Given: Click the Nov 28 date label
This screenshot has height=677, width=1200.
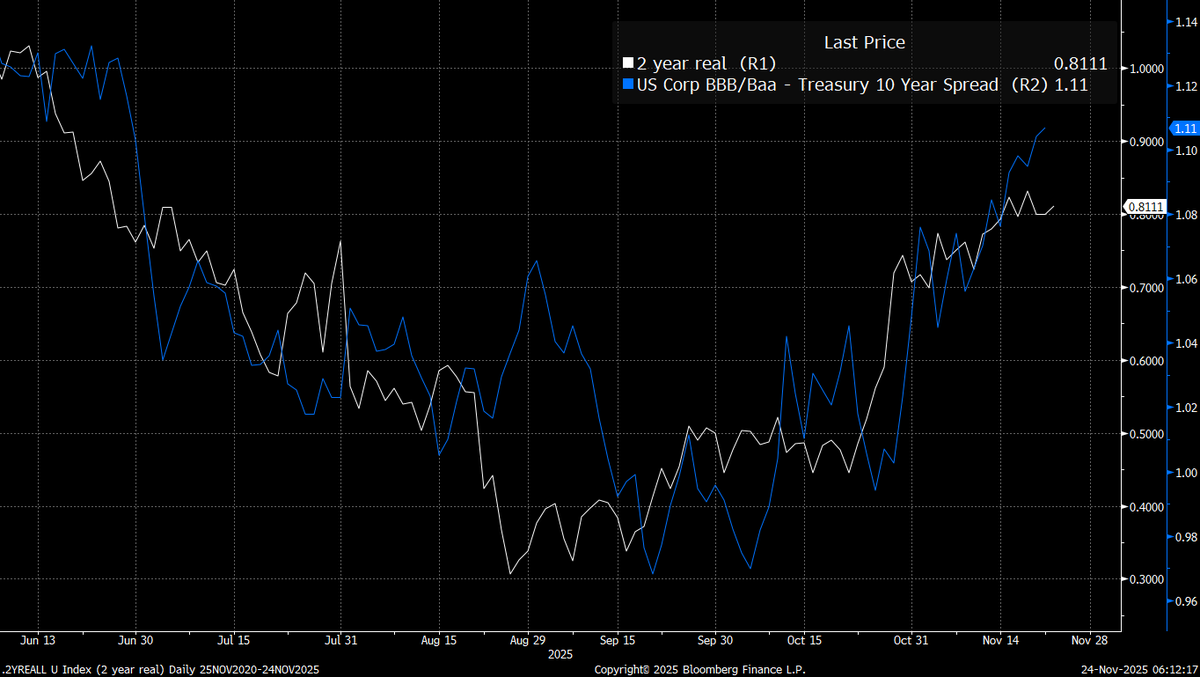Looking at the screenshot, I should point(1088,641).
